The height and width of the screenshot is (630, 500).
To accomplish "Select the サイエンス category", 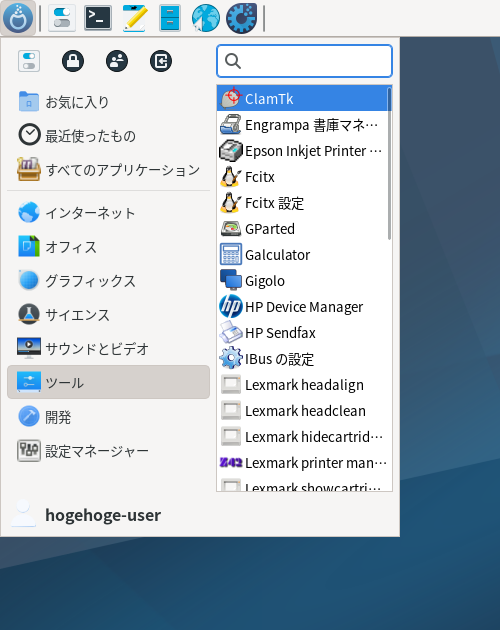I will (x=109, y=314).
